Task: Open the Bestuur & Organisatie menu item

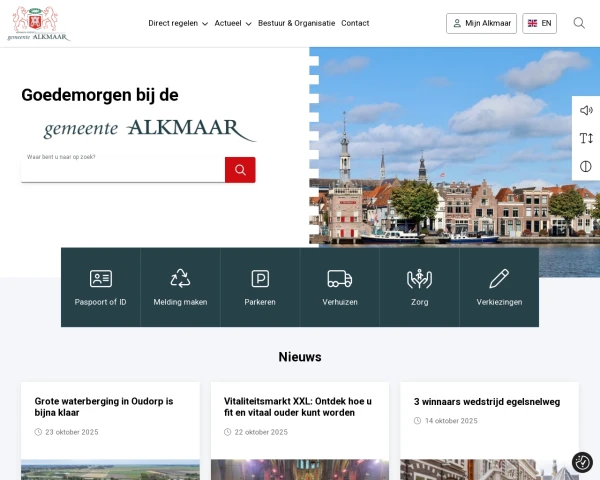Action: tap(296, 23)
